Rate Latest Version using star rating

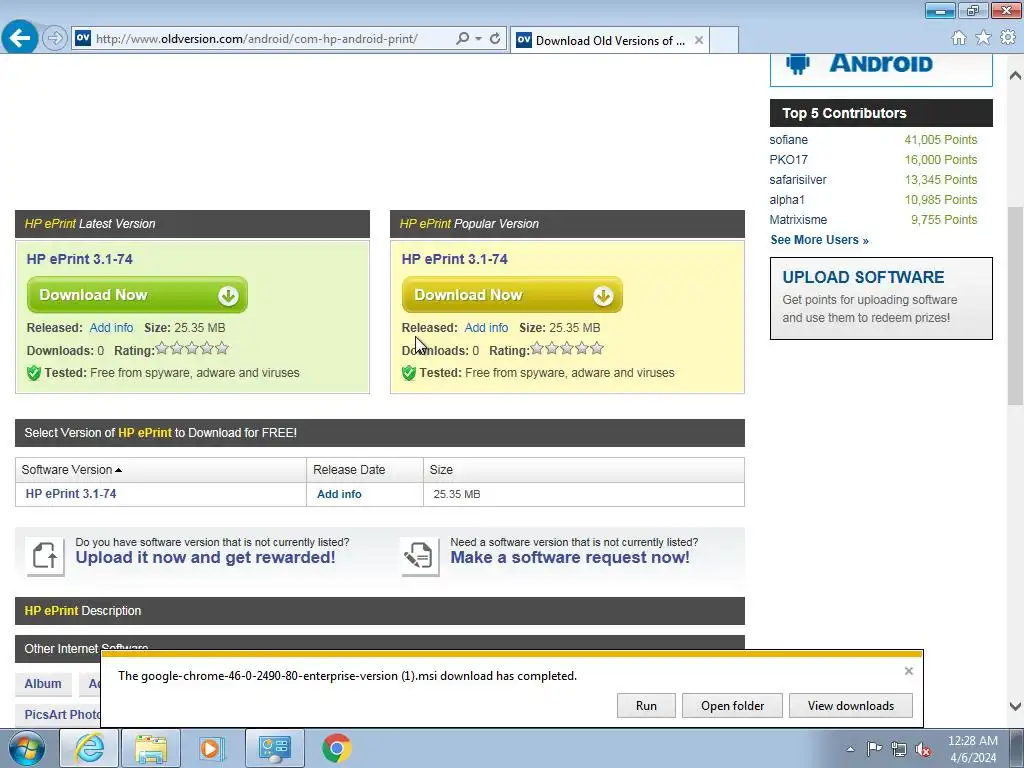tap(192, 349)
